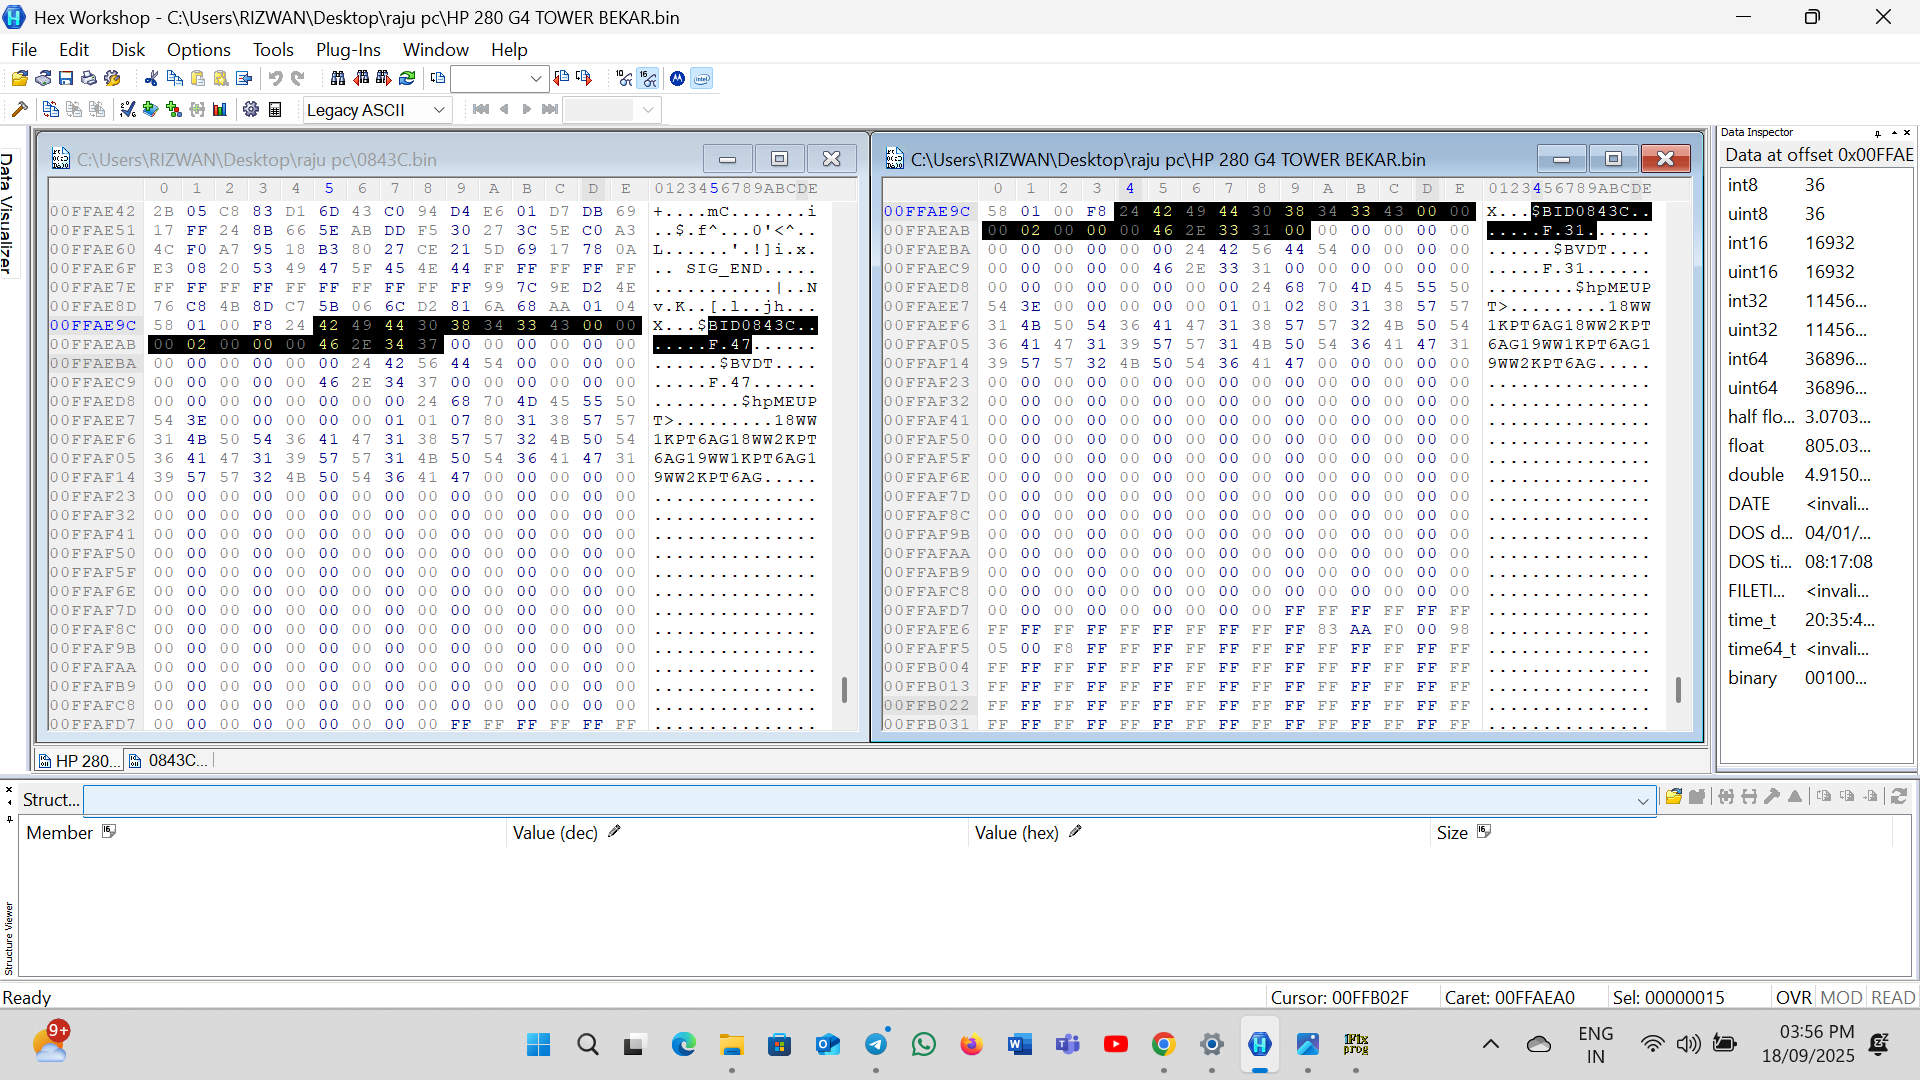Open the Goto offset combo box
The width and height of the screenshot is (1920, 1080).
pos(499,78)
